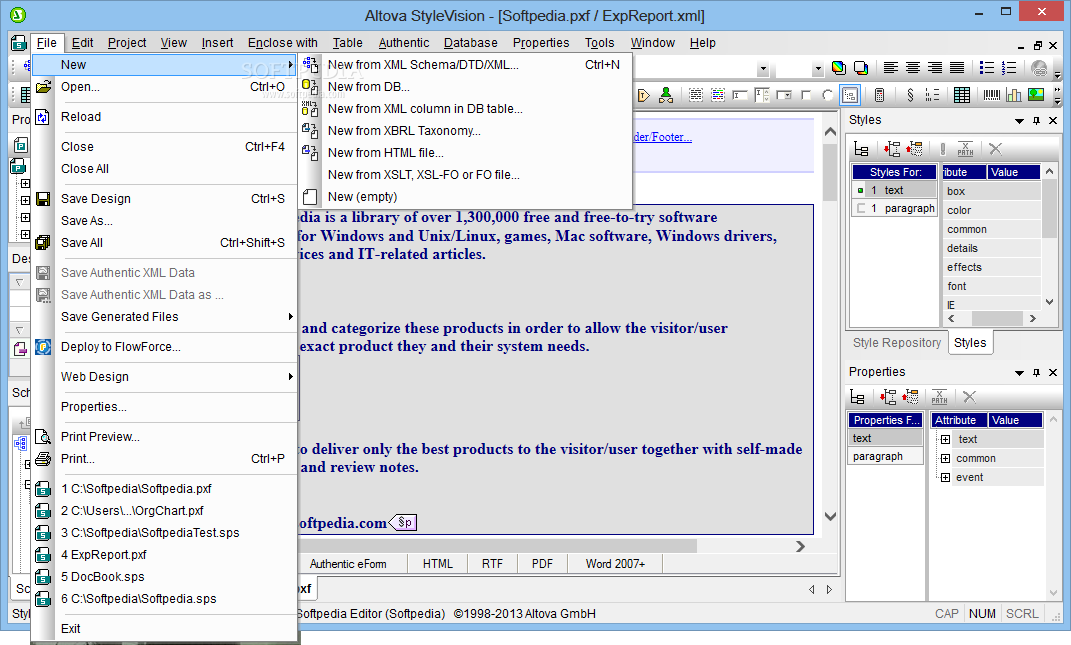Switch to the Word 2007+ tab
The image size is (1071, 645).
(615, 564)
